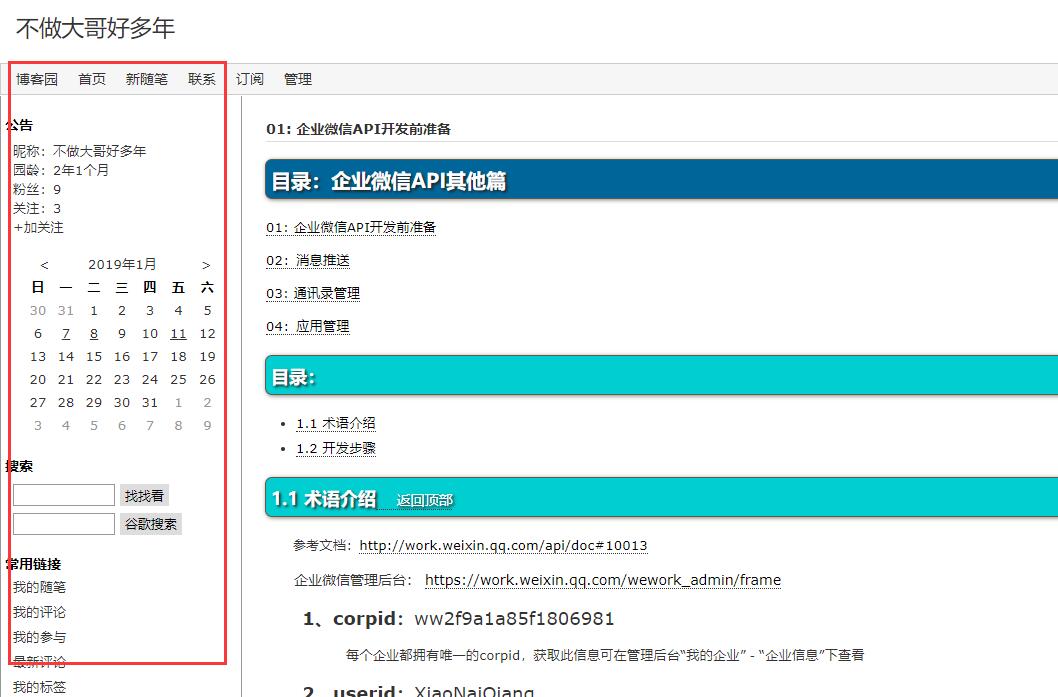Open the directory link 04: 应用管理
The image size is (1058, 697).
point(308,327)
